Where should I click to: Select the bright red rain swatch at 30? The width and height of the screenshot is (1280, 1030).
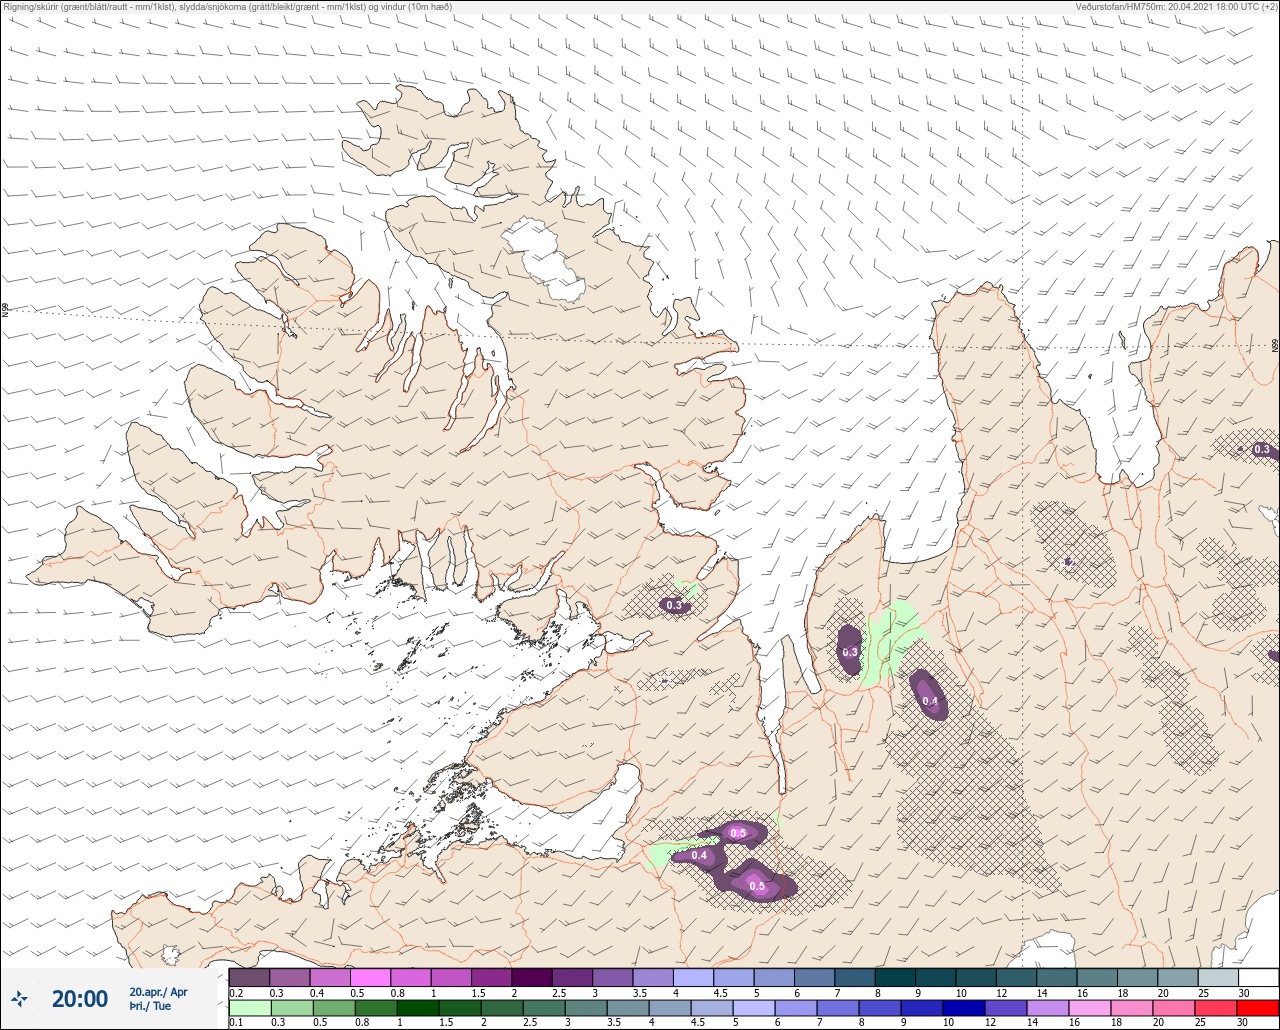[x=1258, y=1009]
